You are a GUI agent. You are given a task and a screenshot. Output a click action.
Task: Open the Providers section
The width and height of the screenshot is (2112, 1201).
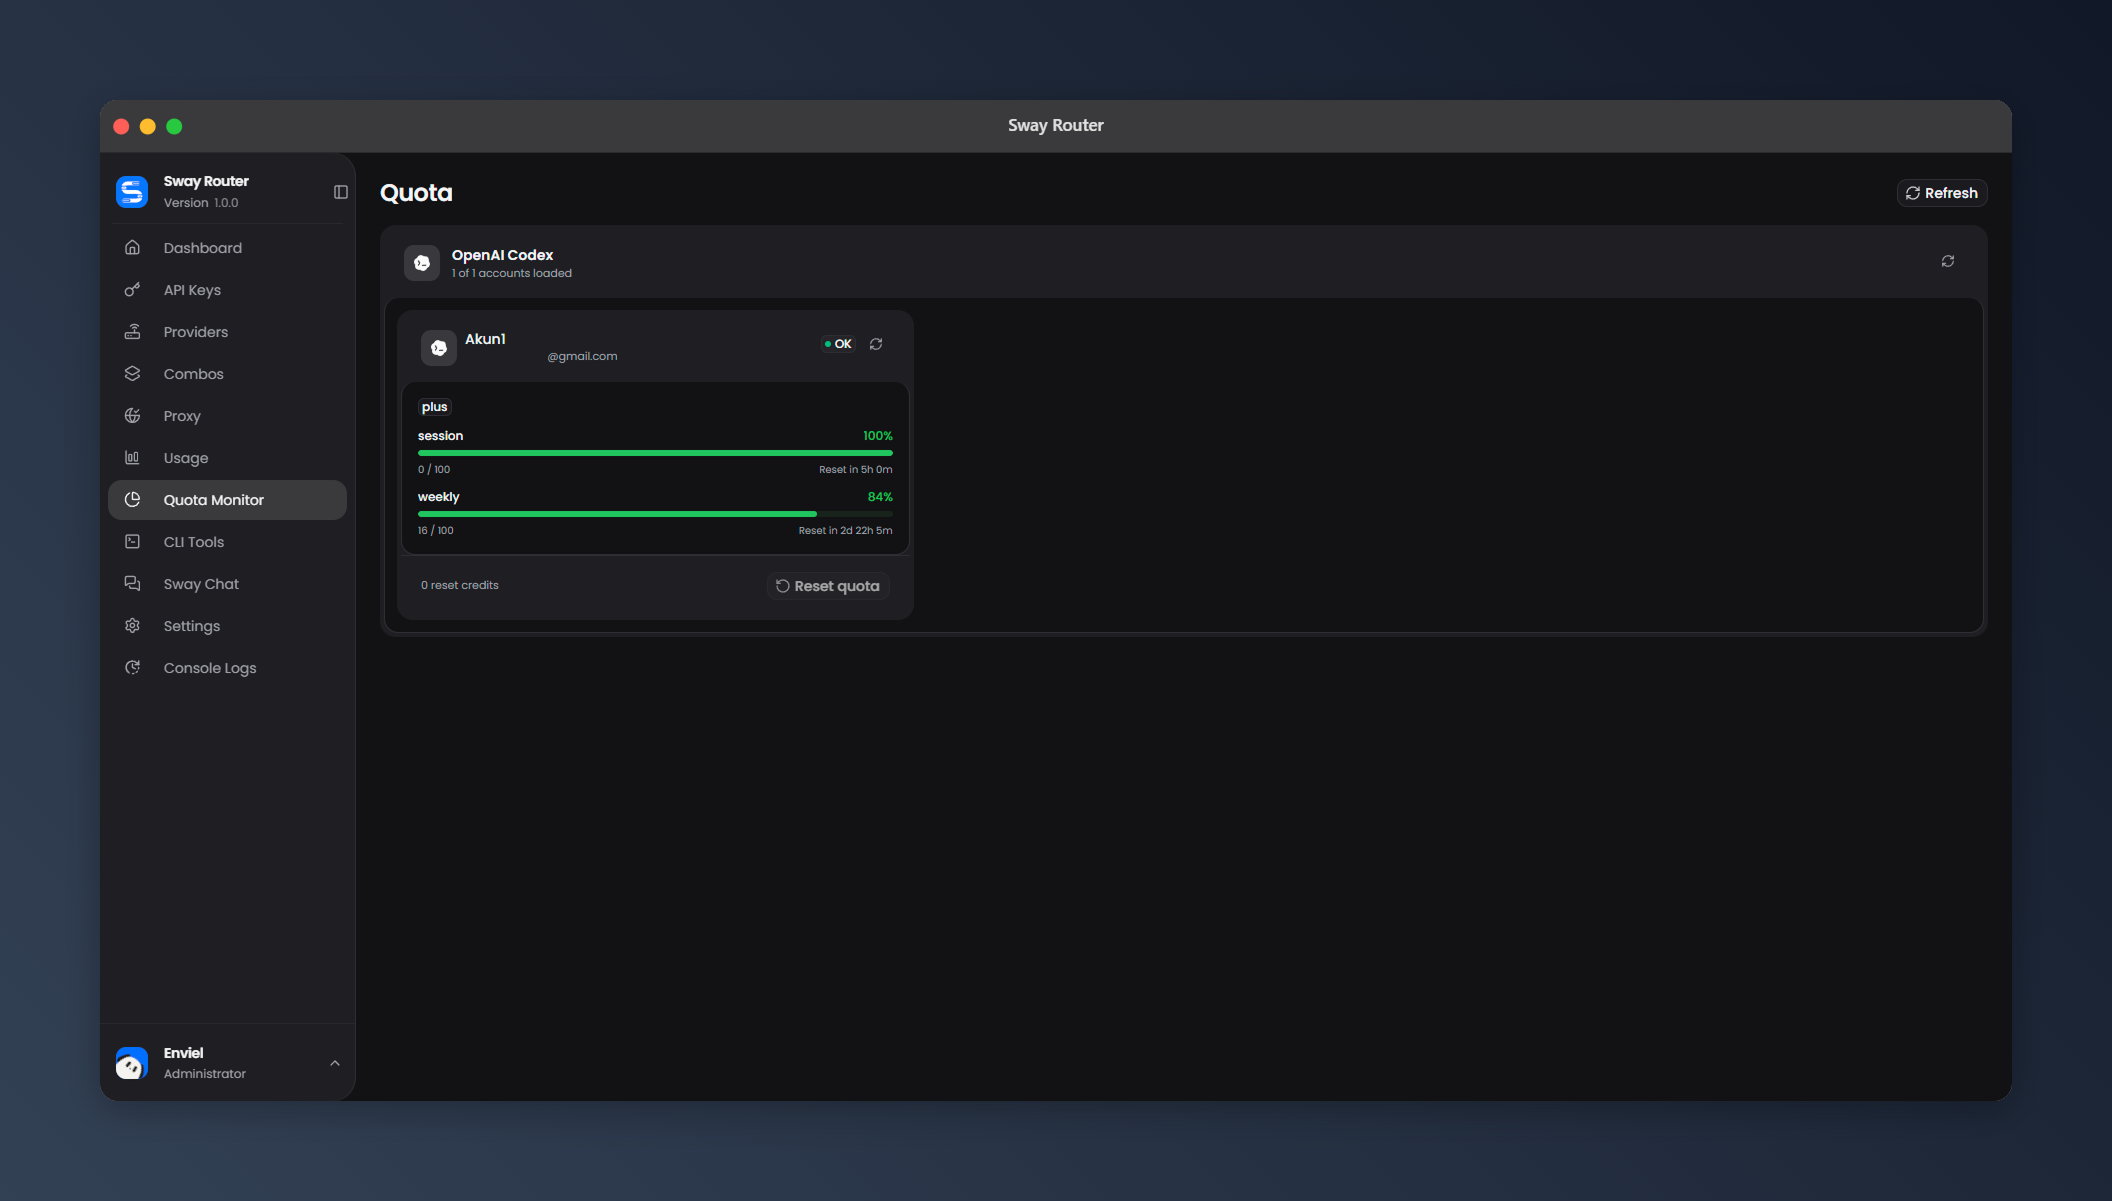tap(227, 332)
